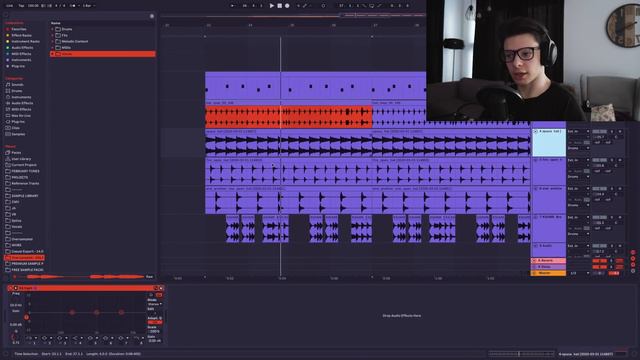Viewport: 640px width, 360px height.
Task: Clear the browser search field
Action: [152, 16]
